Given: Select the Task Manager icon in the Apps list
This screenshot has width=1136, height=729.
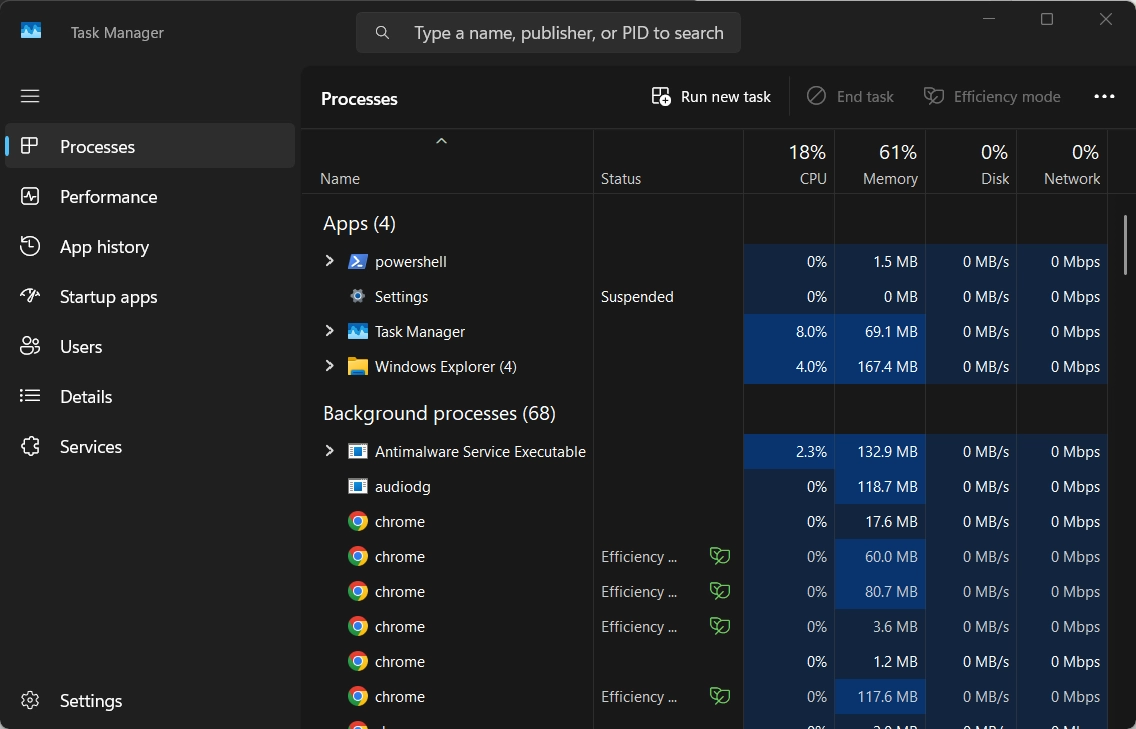Looking at the screenshot, I should point(357,331).
